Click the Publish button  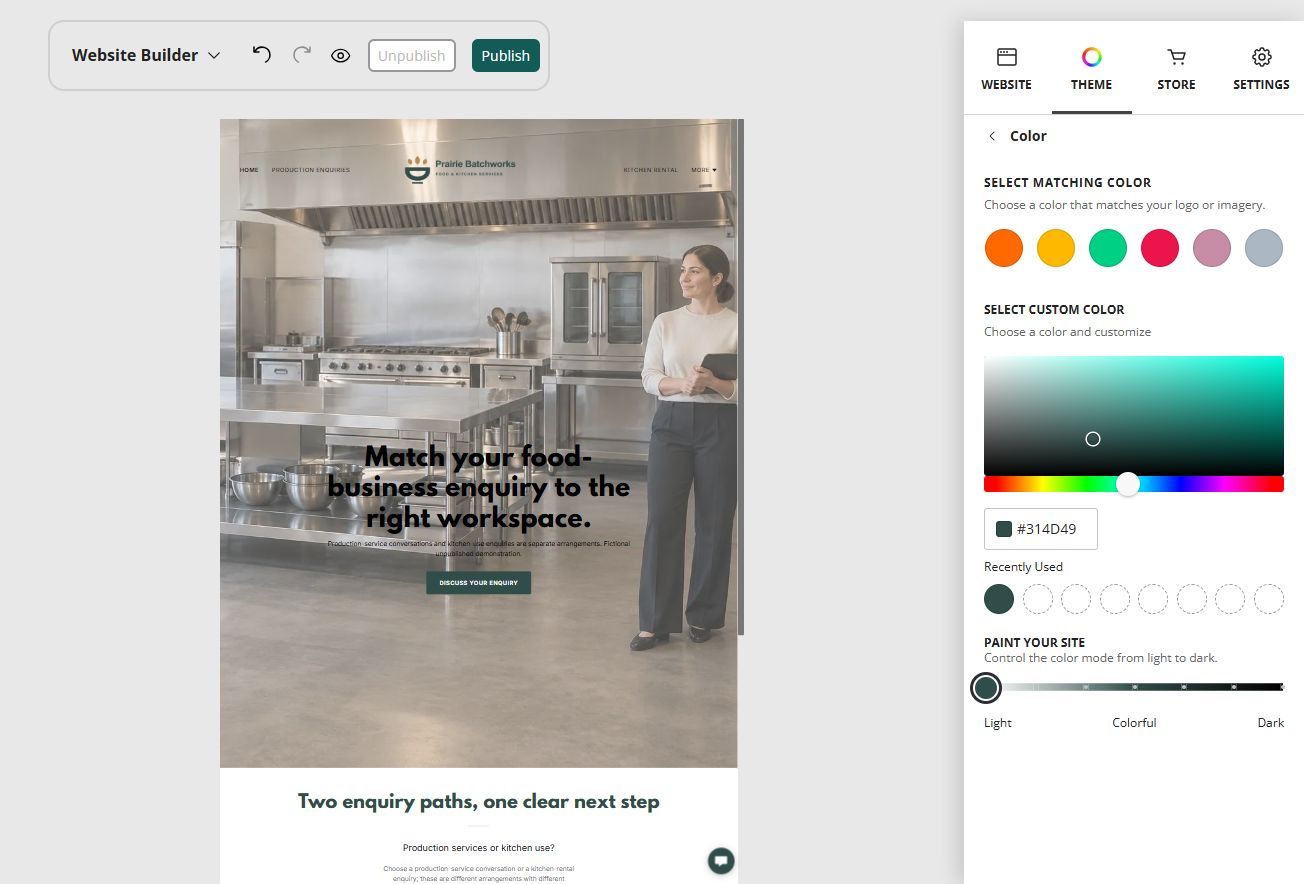[x=506, y=56]
